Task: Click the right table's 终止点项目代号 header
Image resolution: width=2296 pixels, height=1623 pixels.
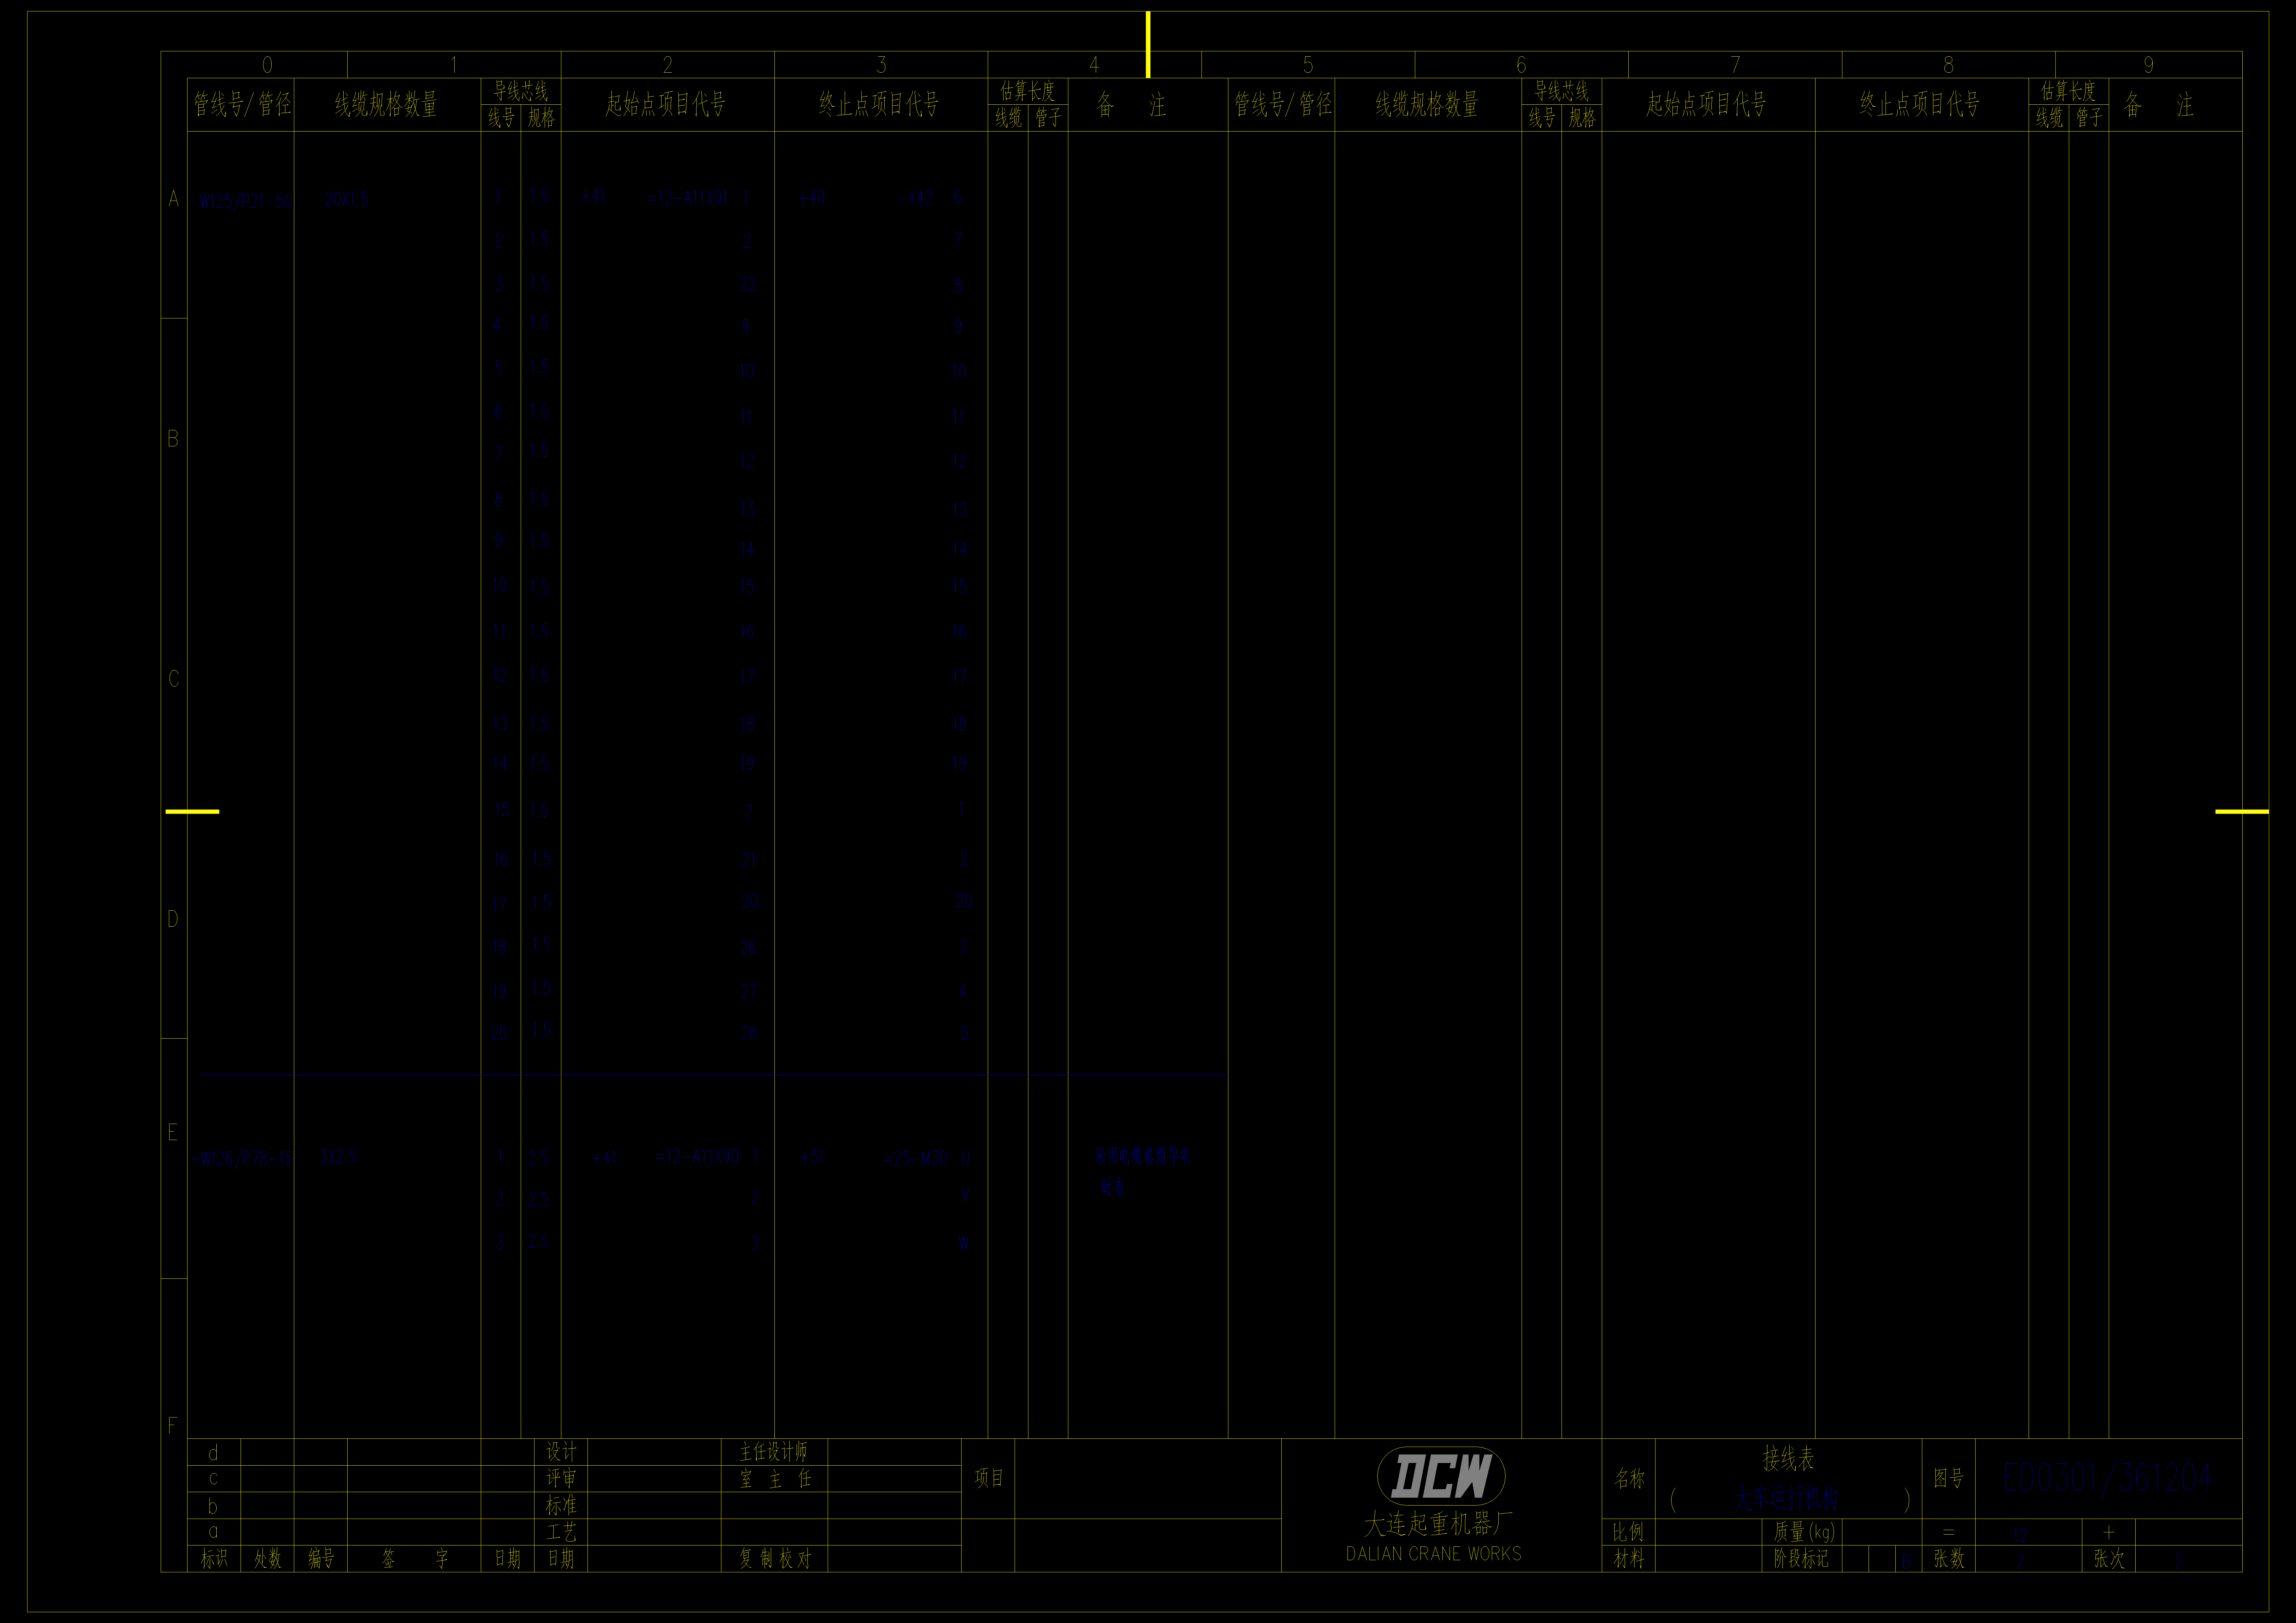Action: tap(1920, 104)
